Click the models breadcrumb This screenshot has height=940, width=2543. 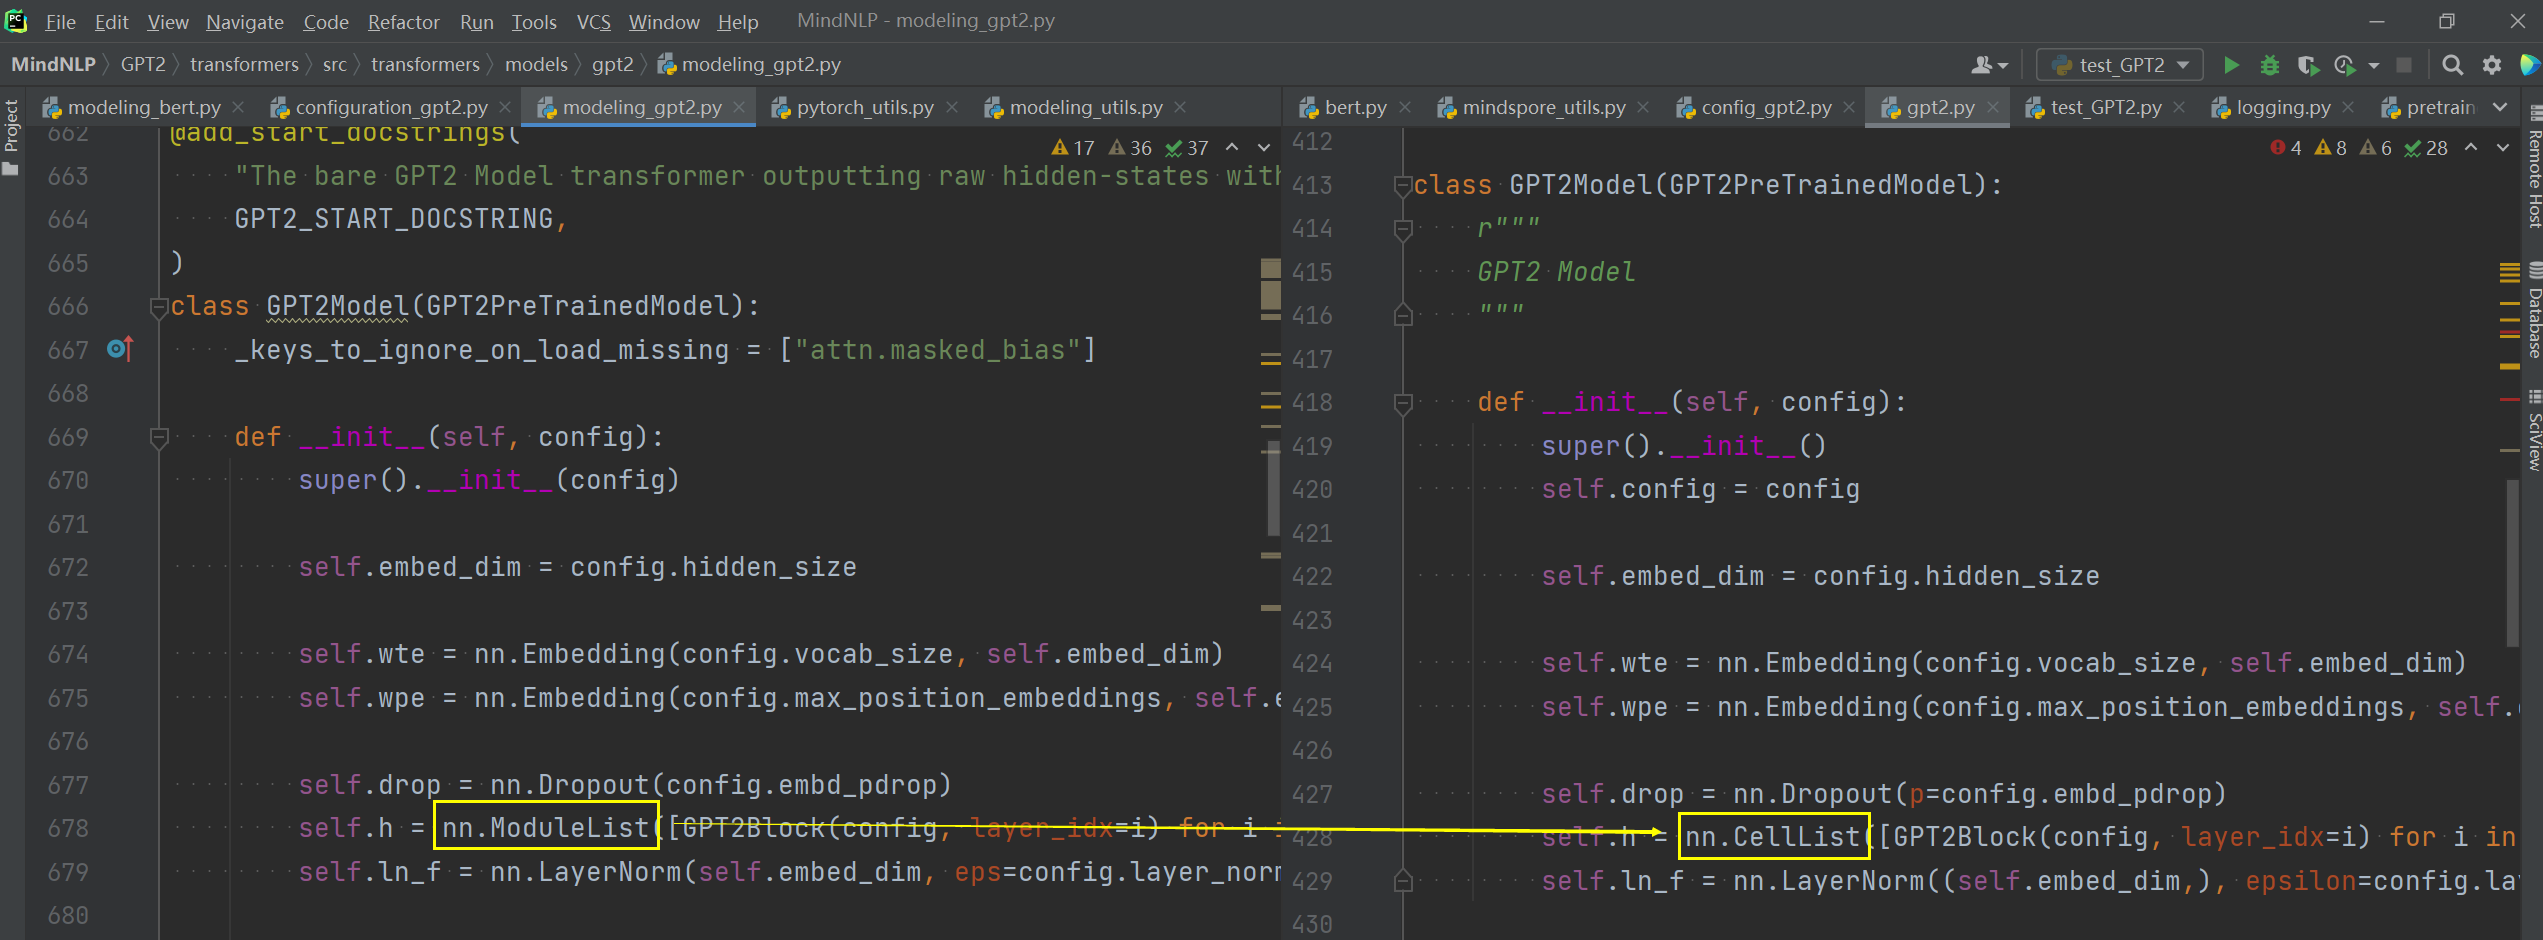536,65
